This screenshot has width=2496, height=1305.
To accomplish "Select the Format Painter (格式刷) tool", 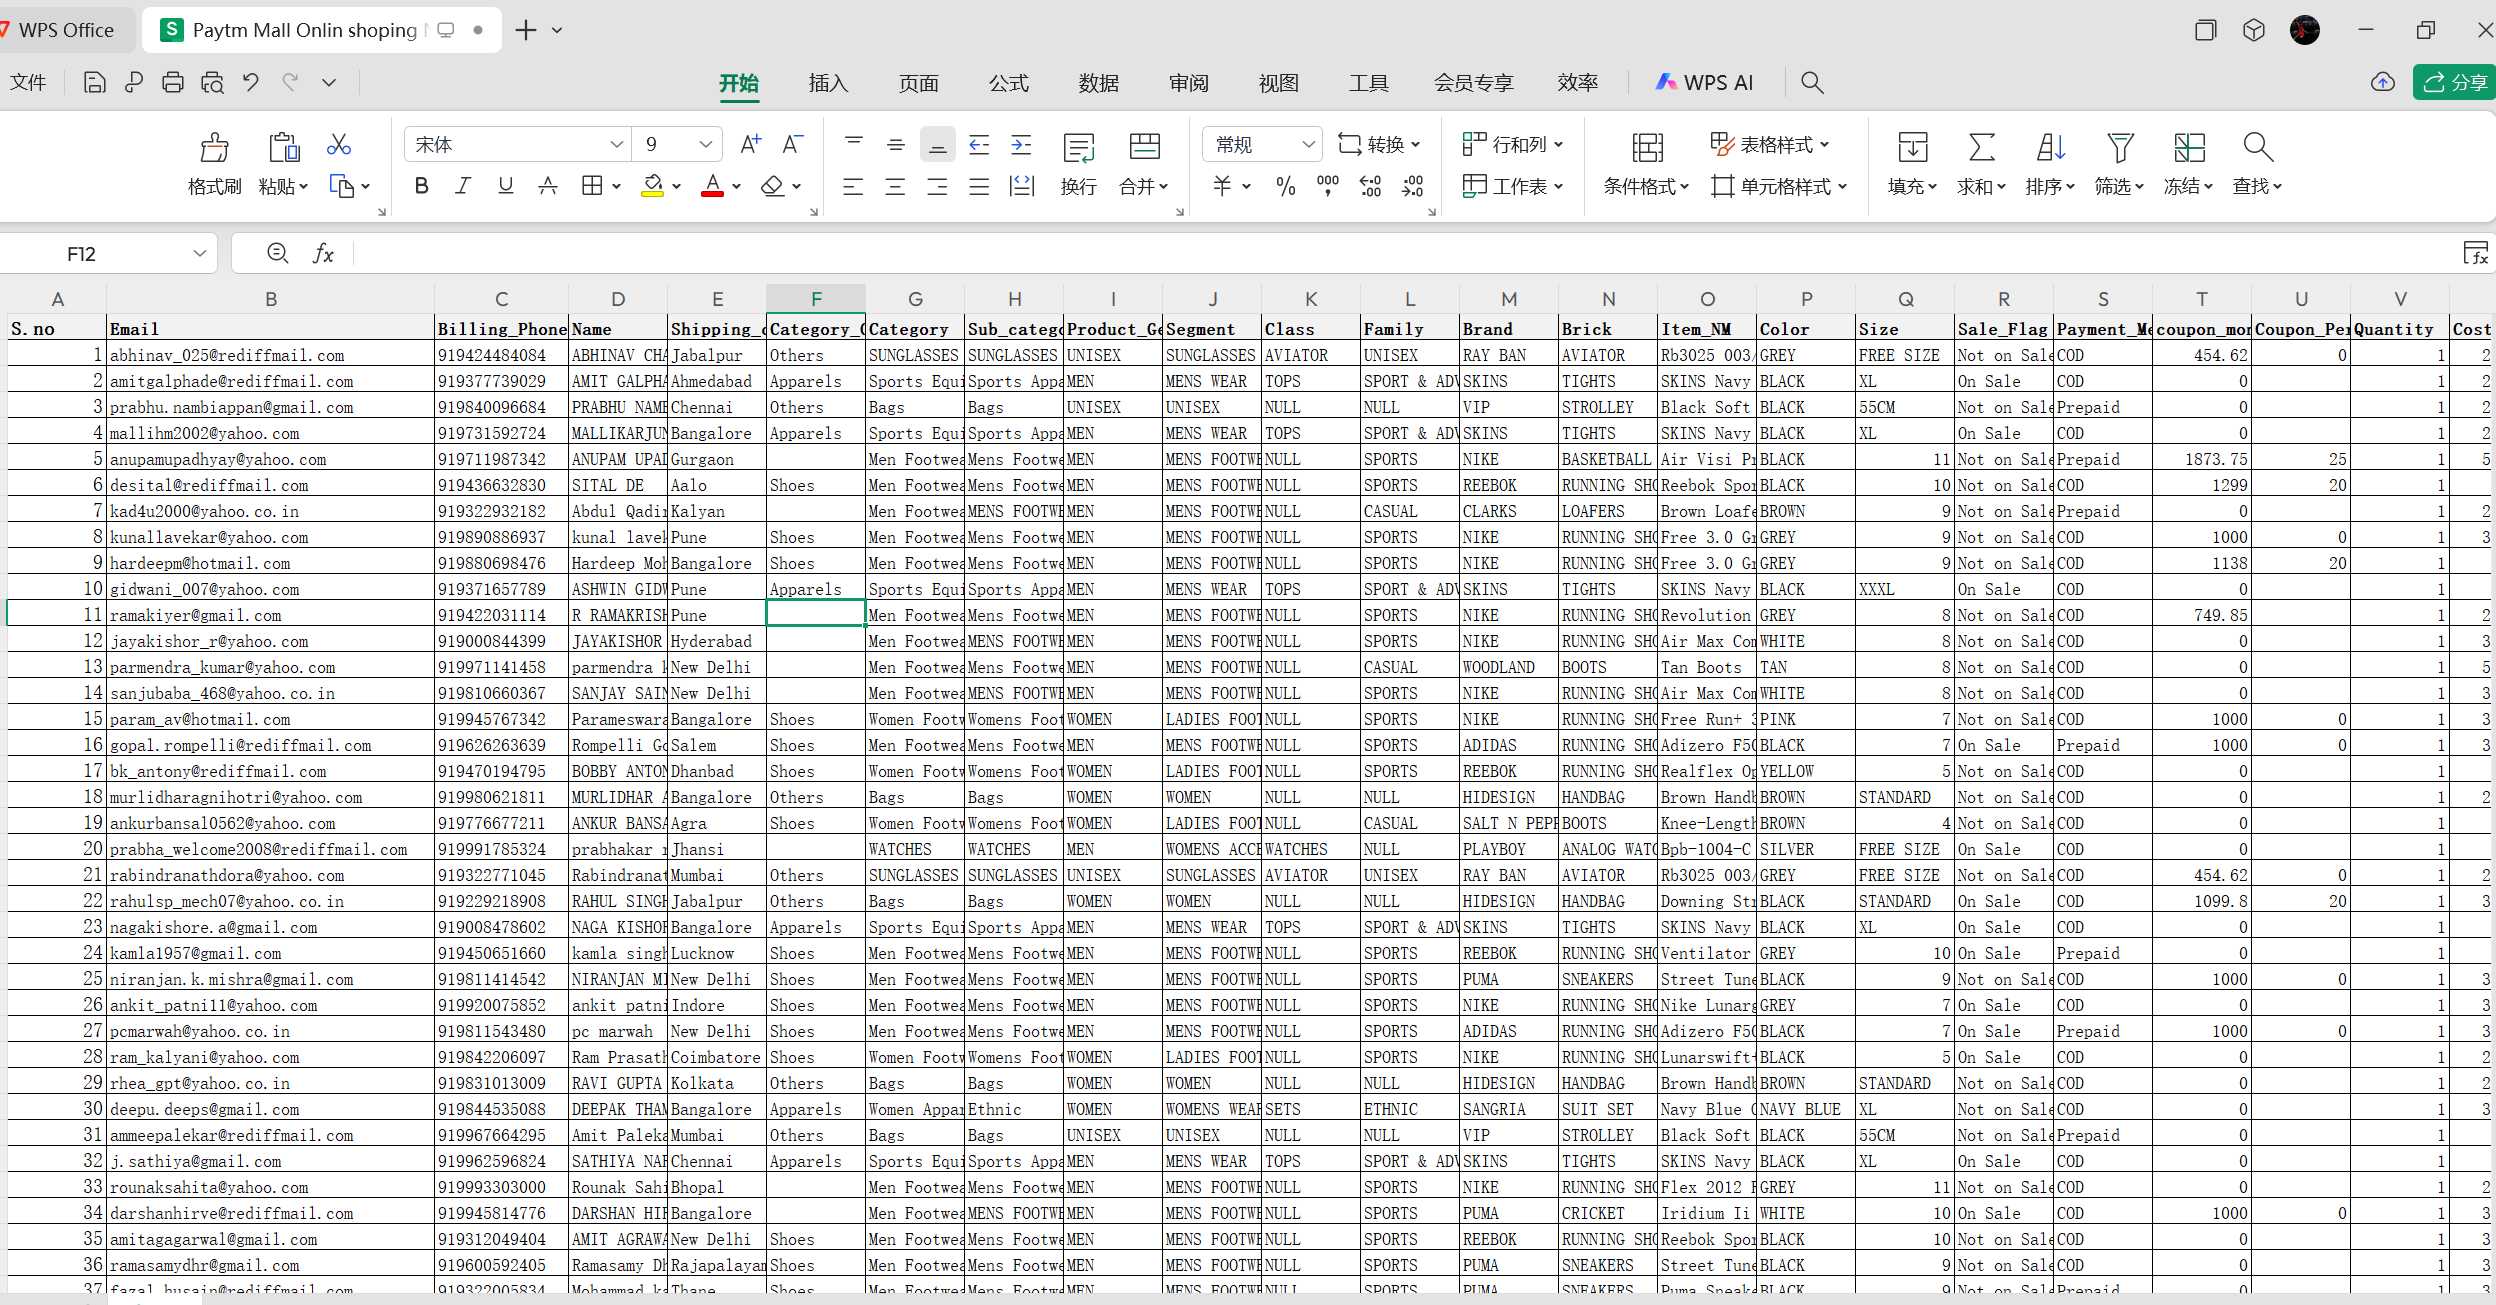I will 214,163.
